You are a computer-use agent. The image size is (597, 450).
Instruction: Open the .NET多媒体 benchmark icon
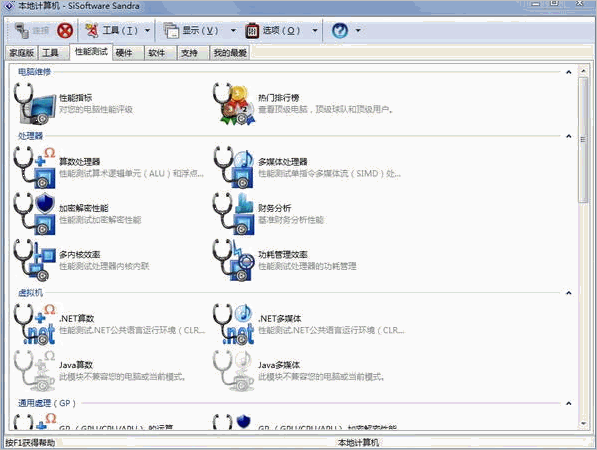coord(233,324)
